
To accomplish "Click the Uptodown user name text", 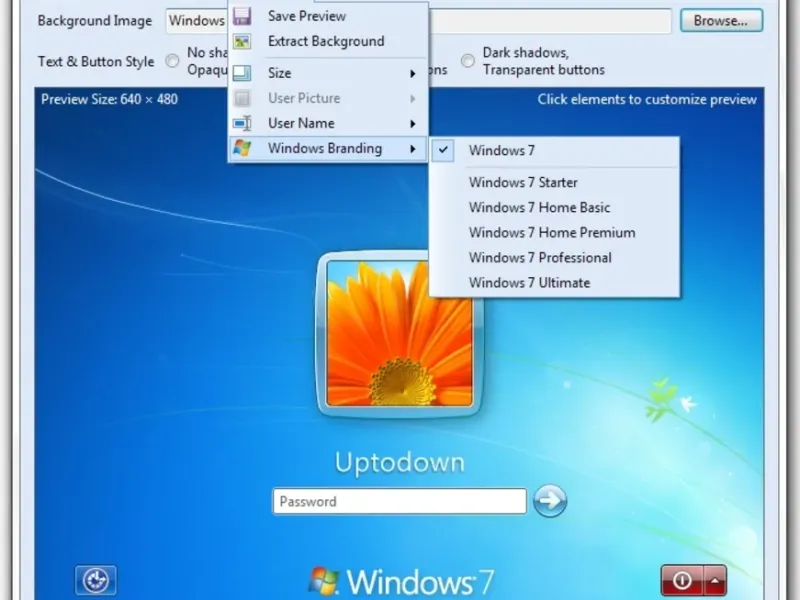I will [x=400, y=463].
